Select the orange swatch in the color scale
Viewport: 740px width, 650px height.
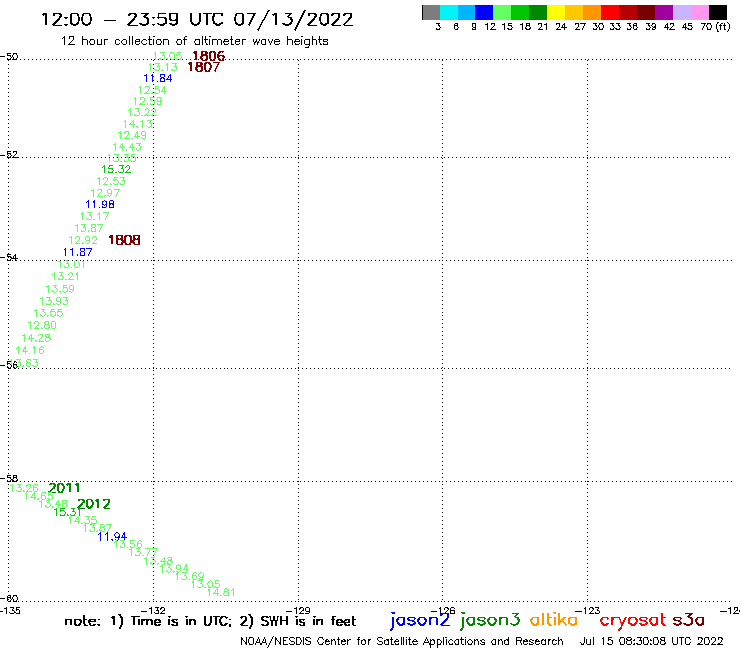[592, 12]
